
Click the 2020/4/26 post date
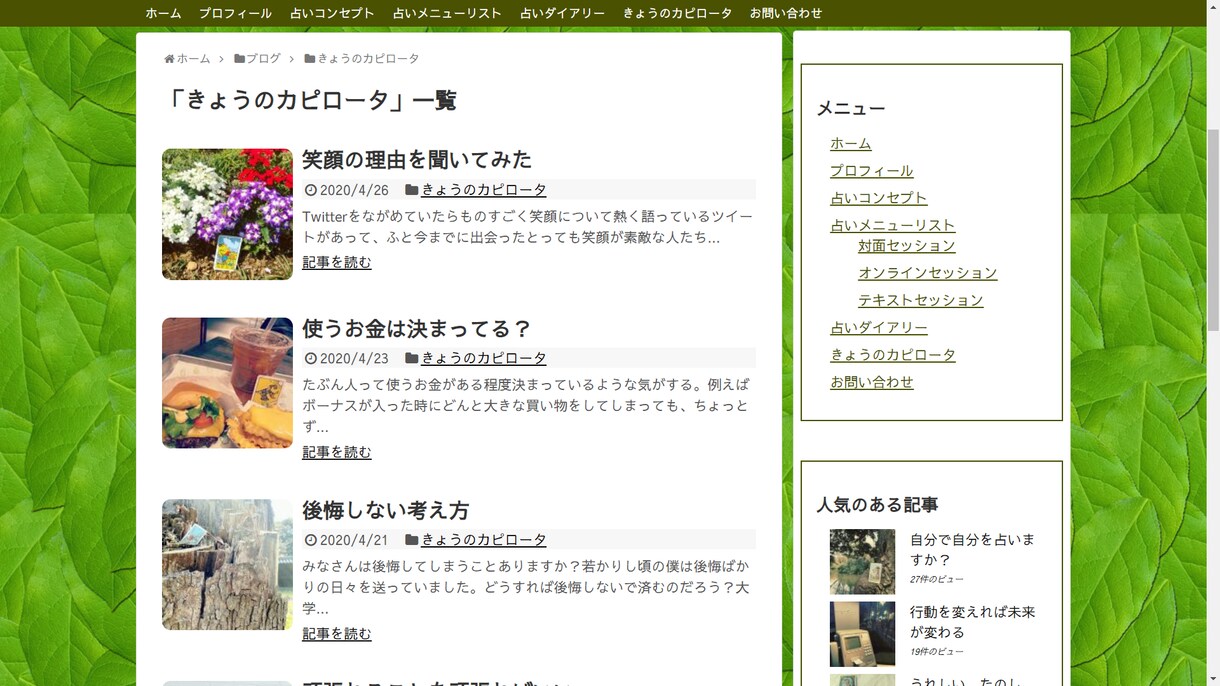pyautogui.click(x=354, y=190)
